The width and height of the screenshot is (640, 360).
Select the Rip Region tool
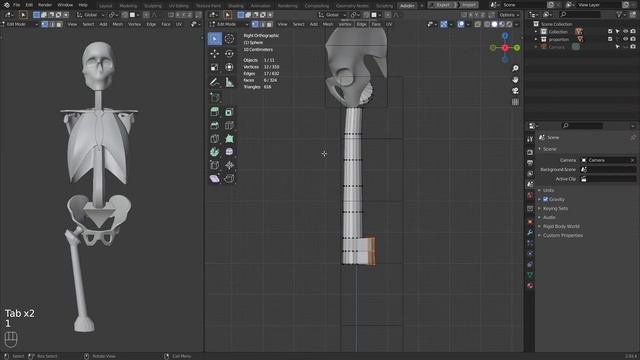pyautogui.click(x=229, y=178)
